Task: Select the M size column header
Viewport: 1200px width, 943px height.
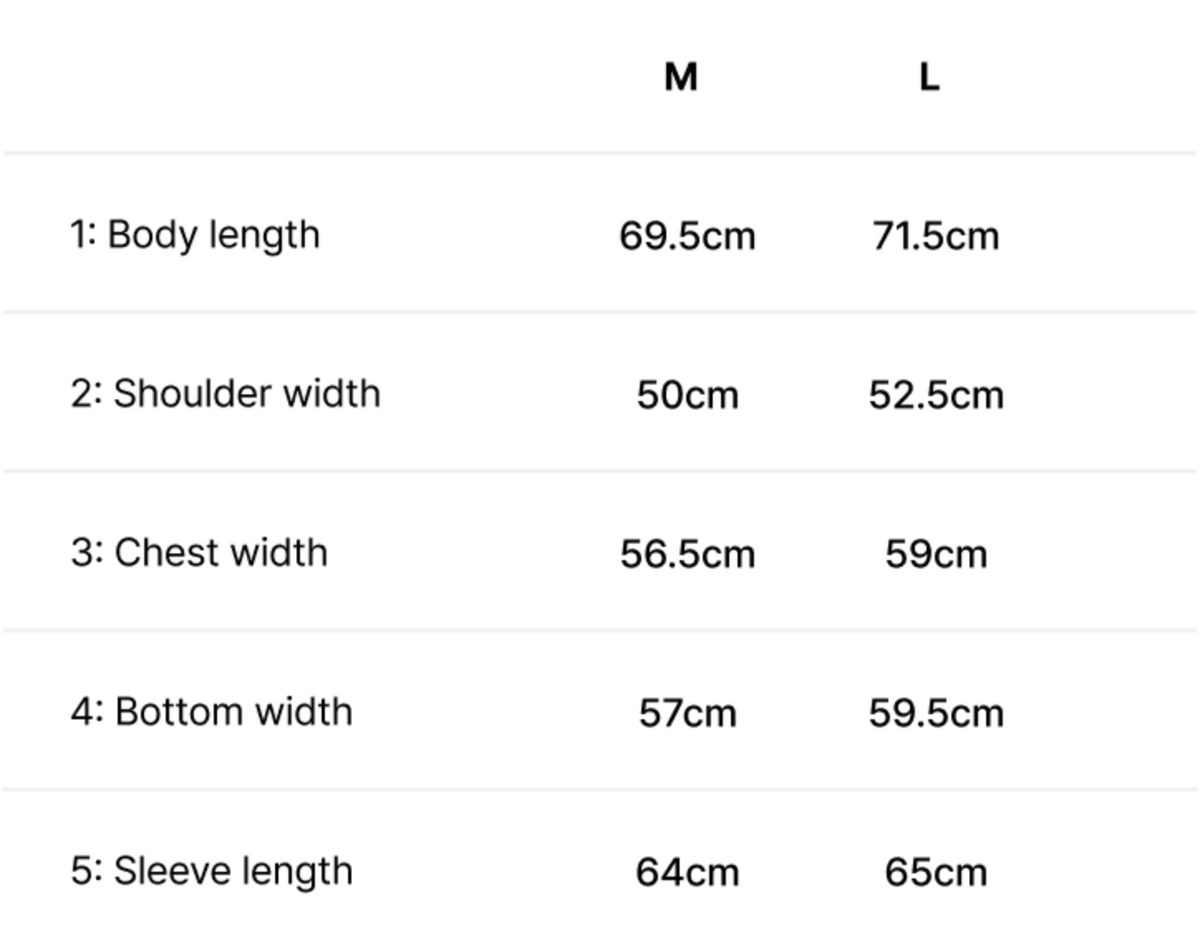Action: (x=681, y=77)
